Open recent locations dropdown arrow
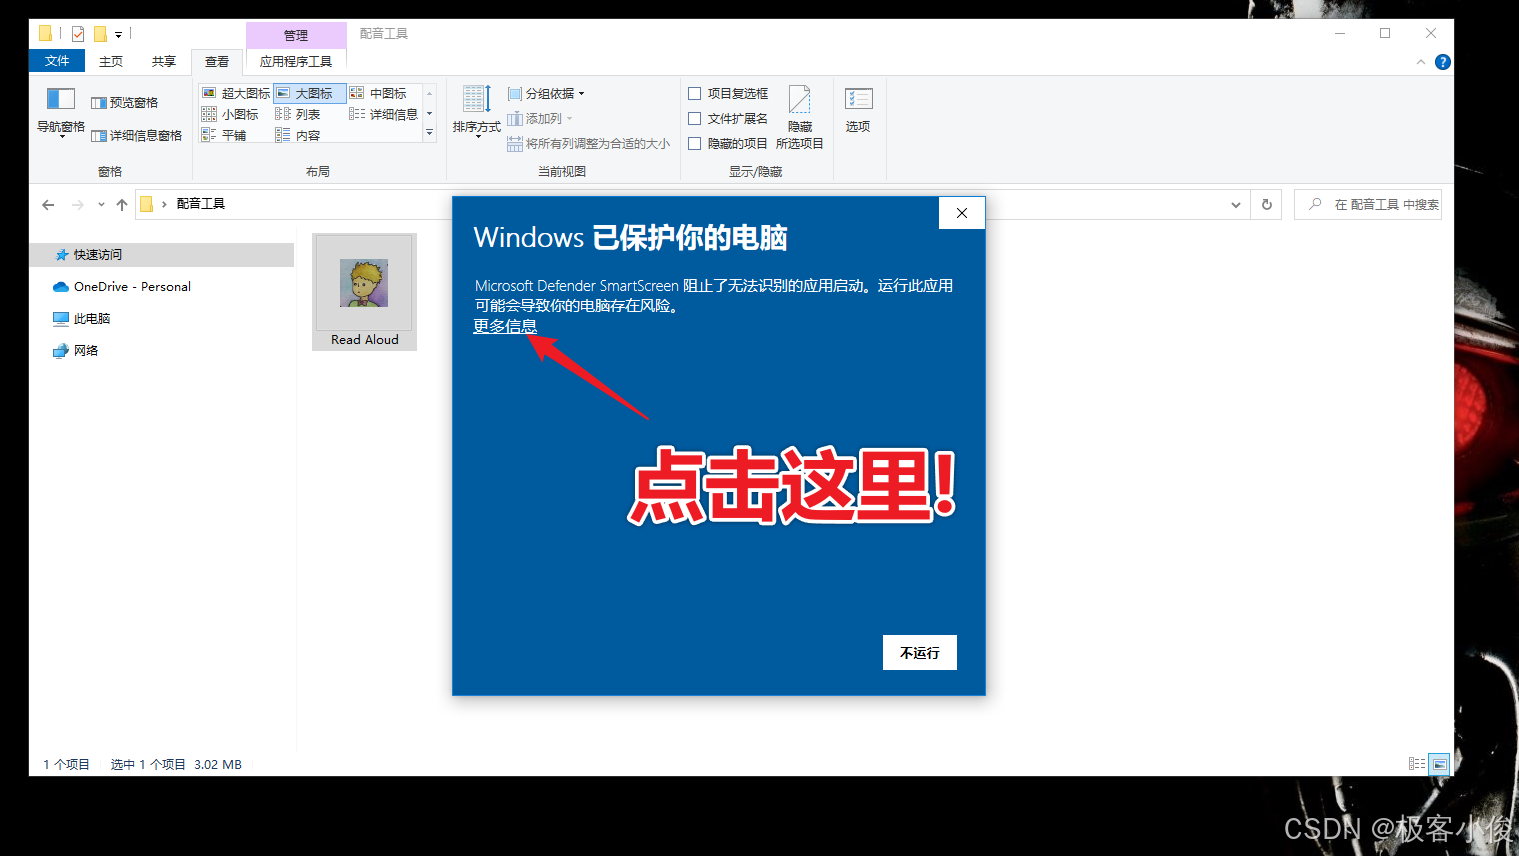 click(101, 204)
